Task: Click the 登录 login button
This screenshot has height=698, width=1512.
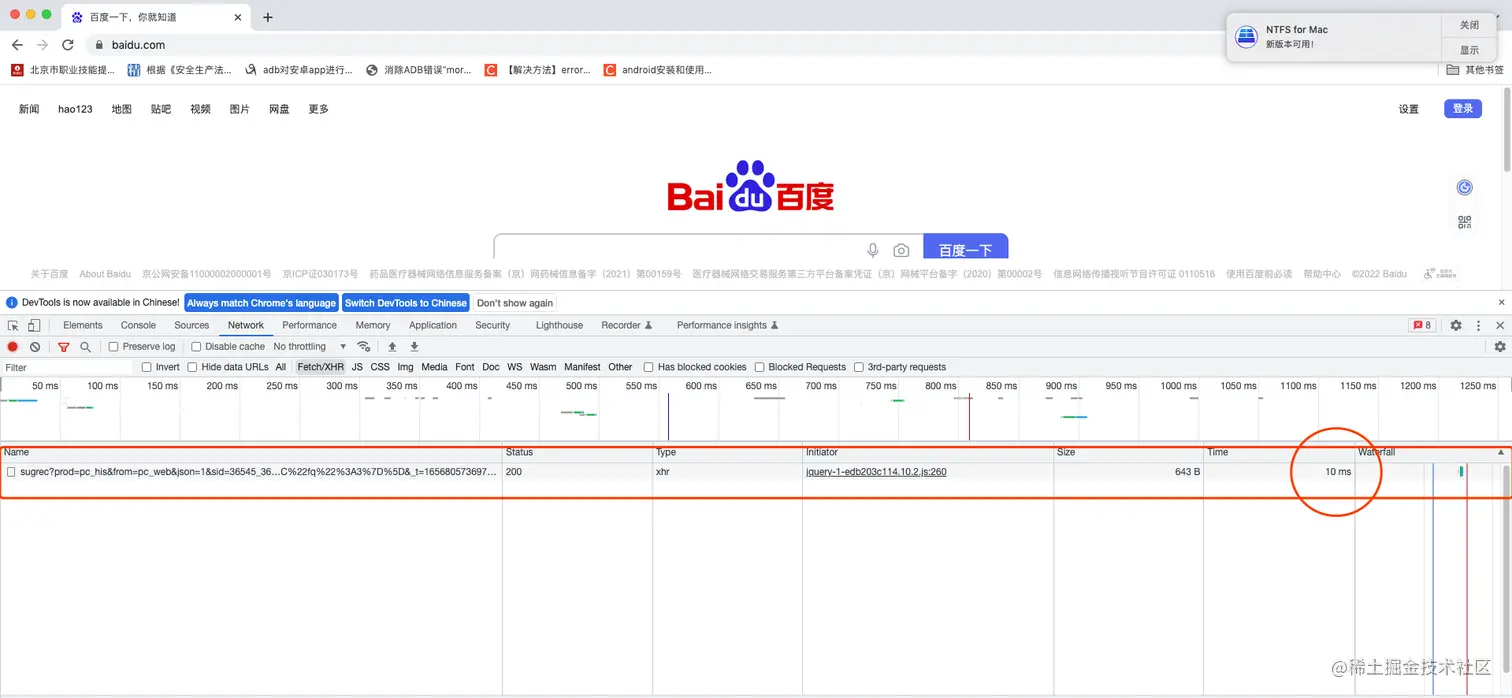Action: click(1463, 109)
